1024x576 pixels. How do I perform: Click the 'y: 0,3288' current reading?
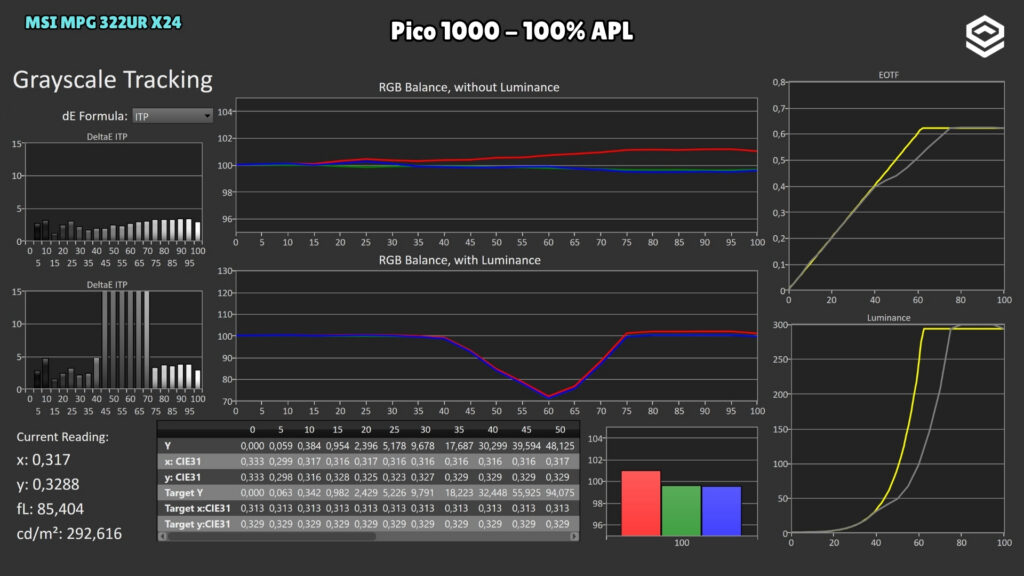[x=48, y=485]
